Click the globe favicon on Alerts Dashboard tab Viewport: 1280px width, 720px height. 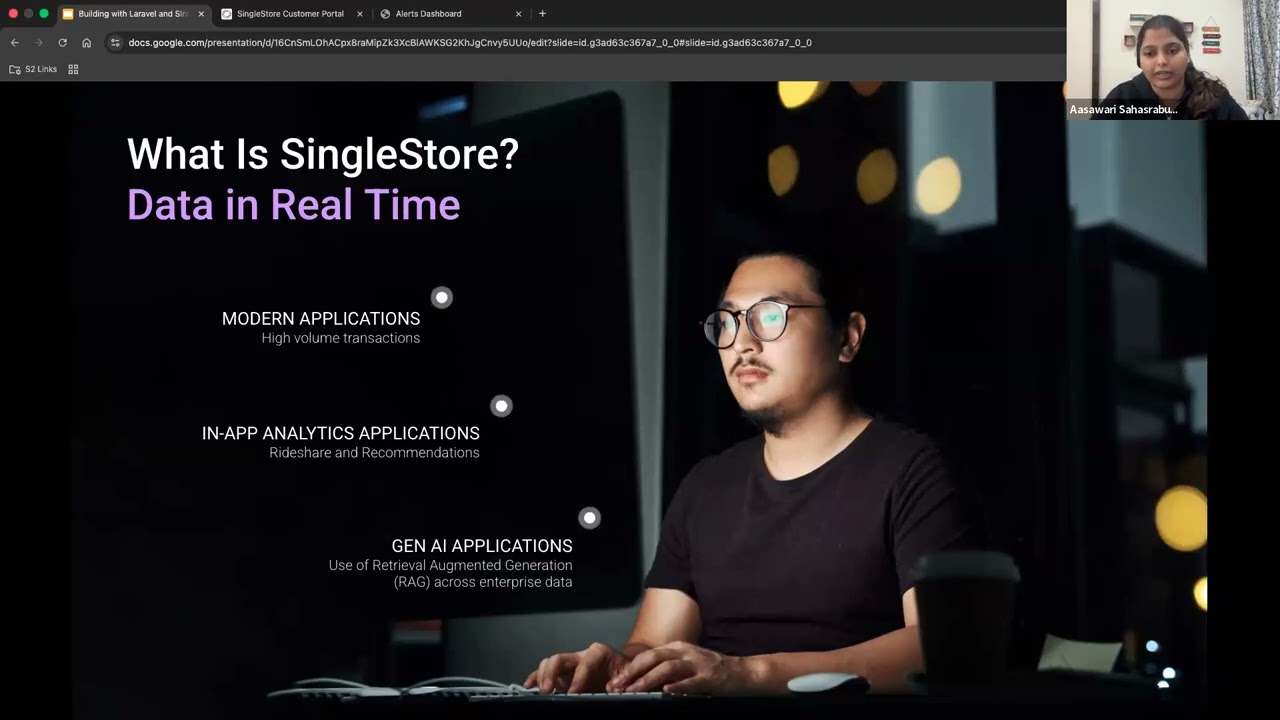click(x=386, y=14)
